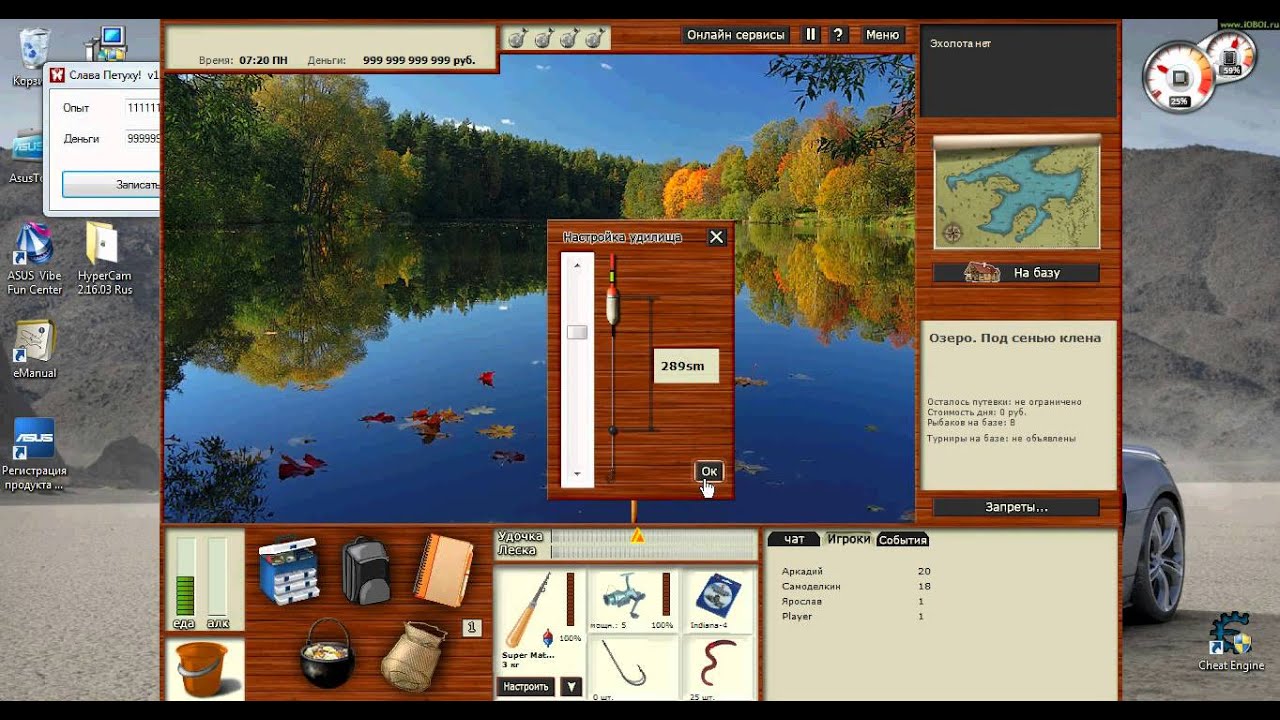Click the help question mark icon
Viewport: 1280px width, 720px height.
tap(838, 35)
